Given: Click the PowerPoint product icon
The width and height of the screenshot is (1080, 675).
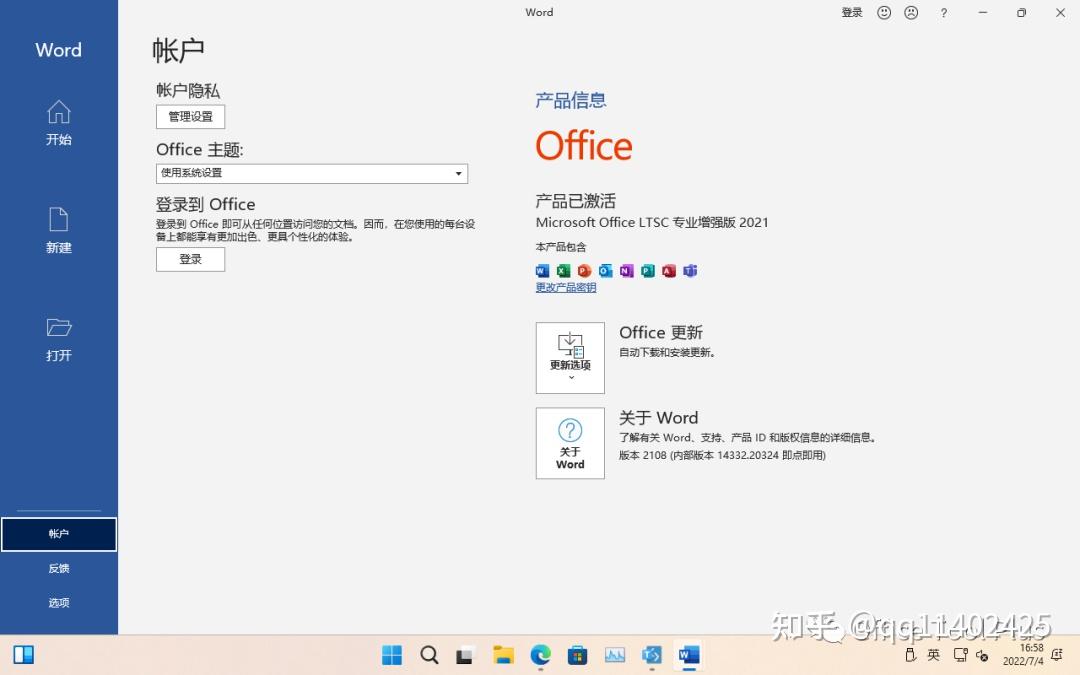Looking at the screenshot, I should point(583,270).
